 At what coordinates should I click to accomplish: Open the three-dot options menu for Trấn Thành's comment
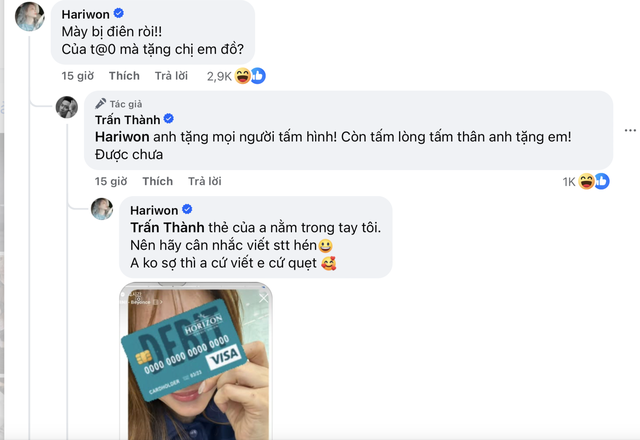point(630,130)
